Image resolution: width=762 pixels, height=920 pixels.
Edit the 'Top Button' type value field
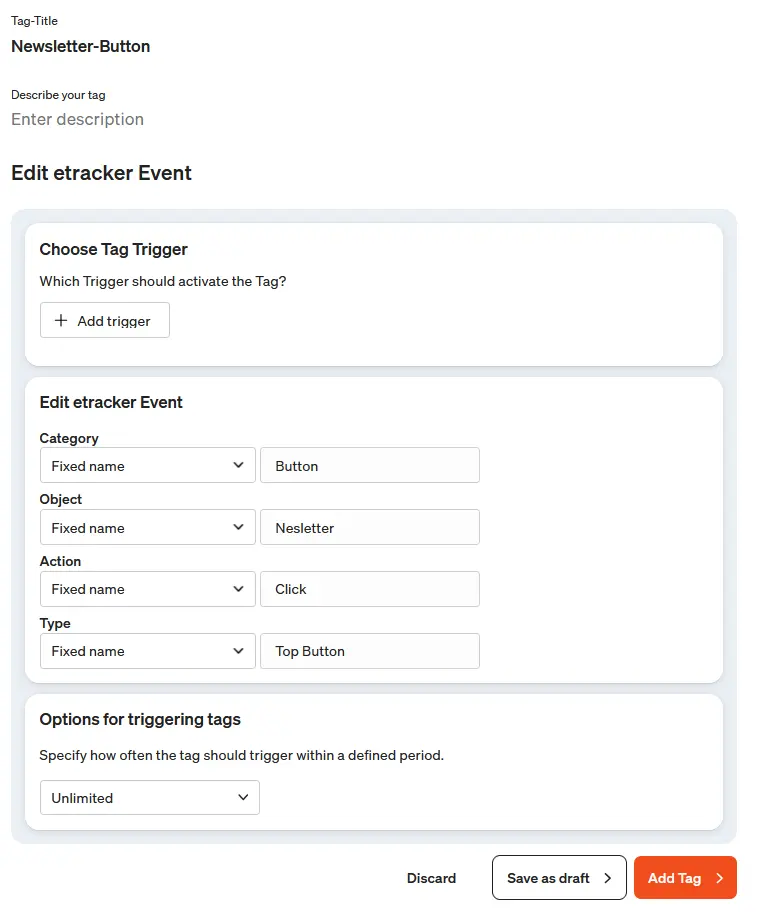tap(370, 651)
